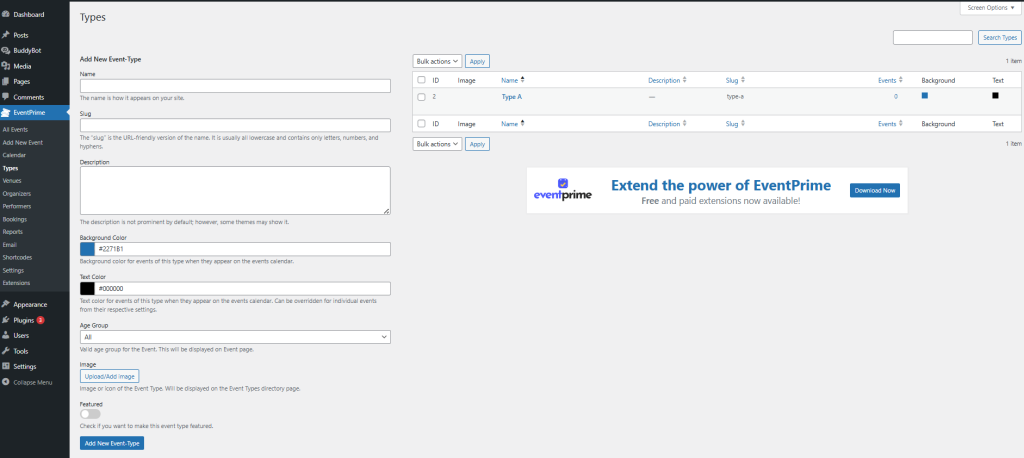Open Add New Event submenu item
The height and width of the screenshot is (458, 1024).
(x=23, y=142)
